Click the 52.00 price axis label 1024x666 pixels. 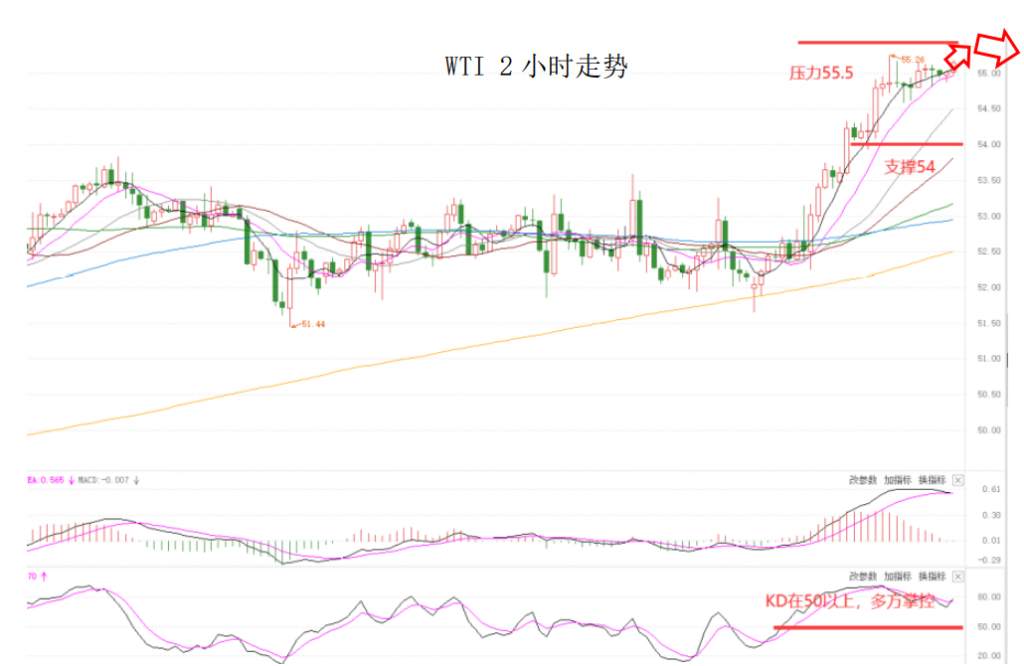click(x=989, y=287)
